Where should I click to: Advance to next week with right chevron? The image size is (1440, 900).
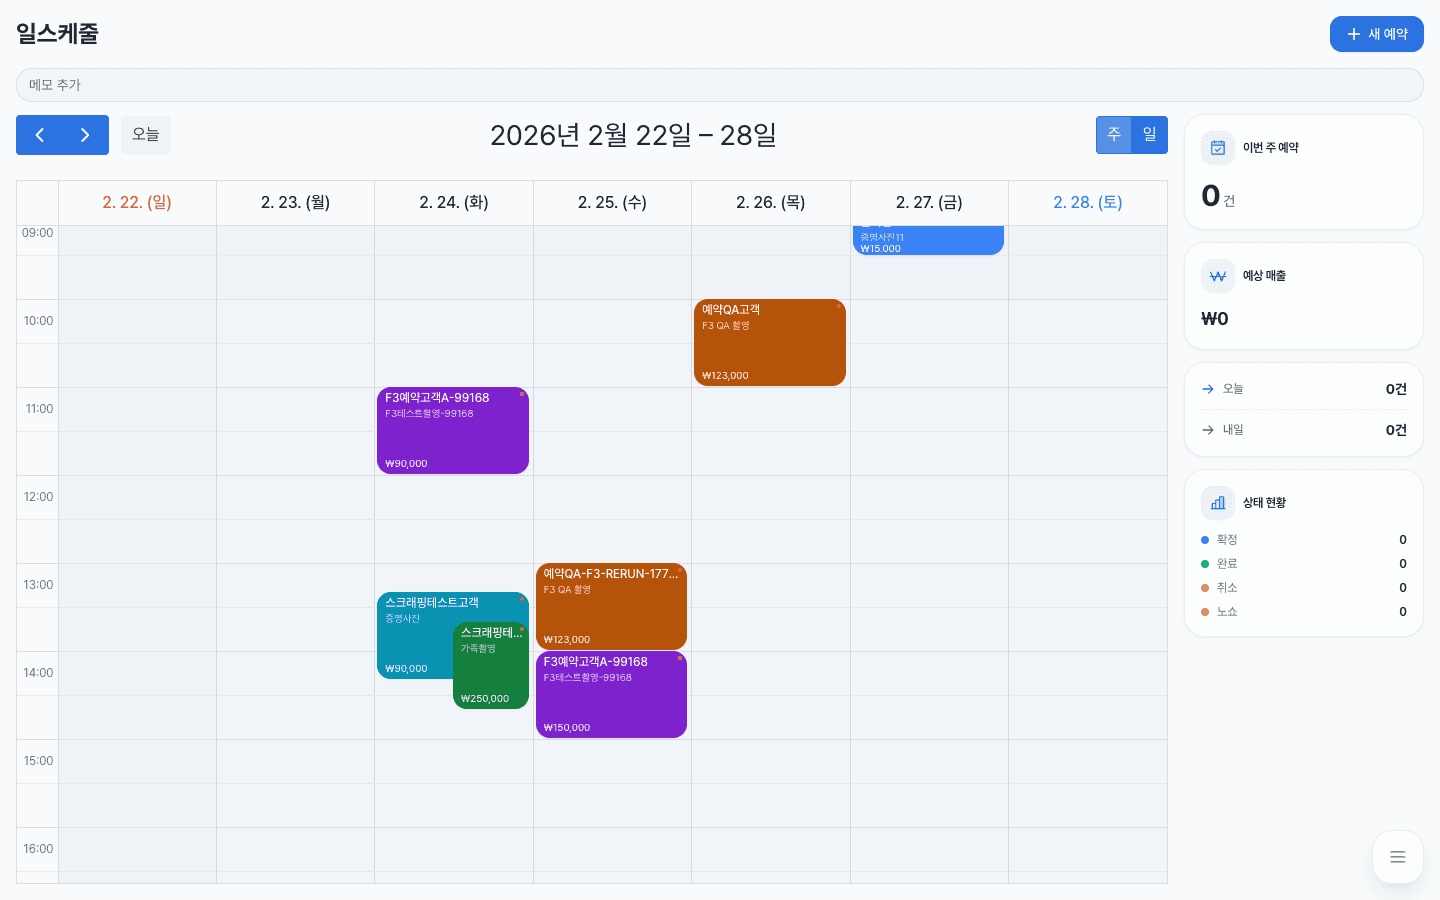(85, 135)
